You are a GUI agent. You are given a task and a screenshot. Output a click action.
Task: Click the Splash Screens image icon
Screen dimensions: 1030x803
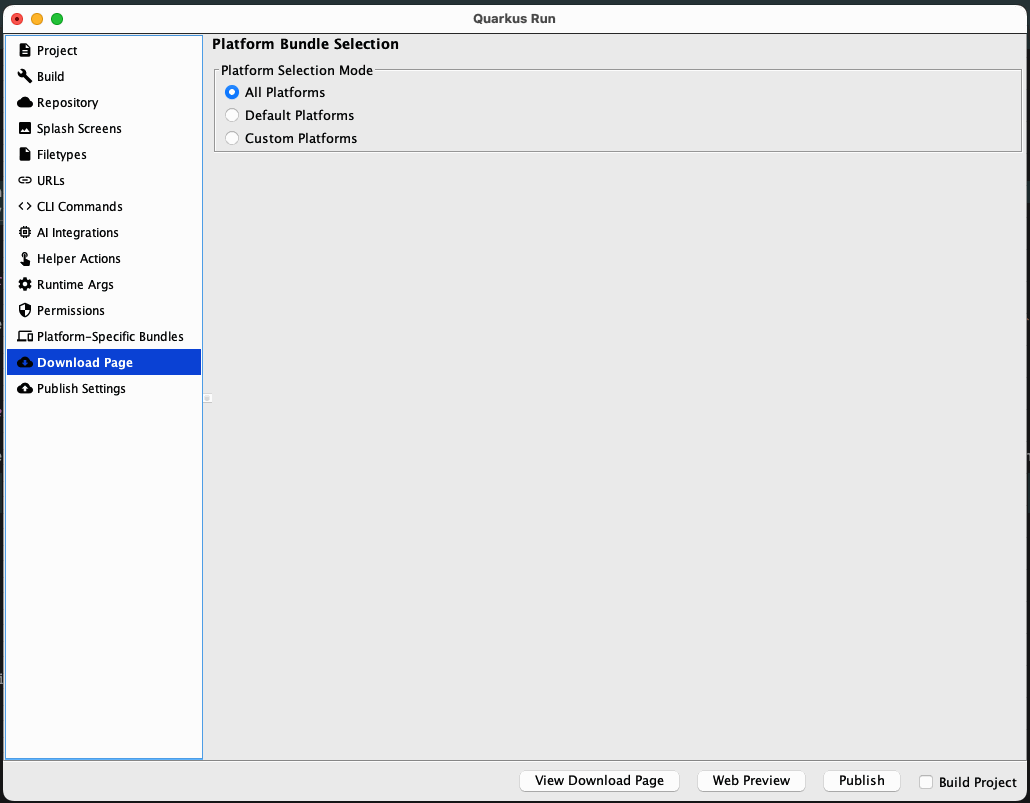[x=25, y=128]
